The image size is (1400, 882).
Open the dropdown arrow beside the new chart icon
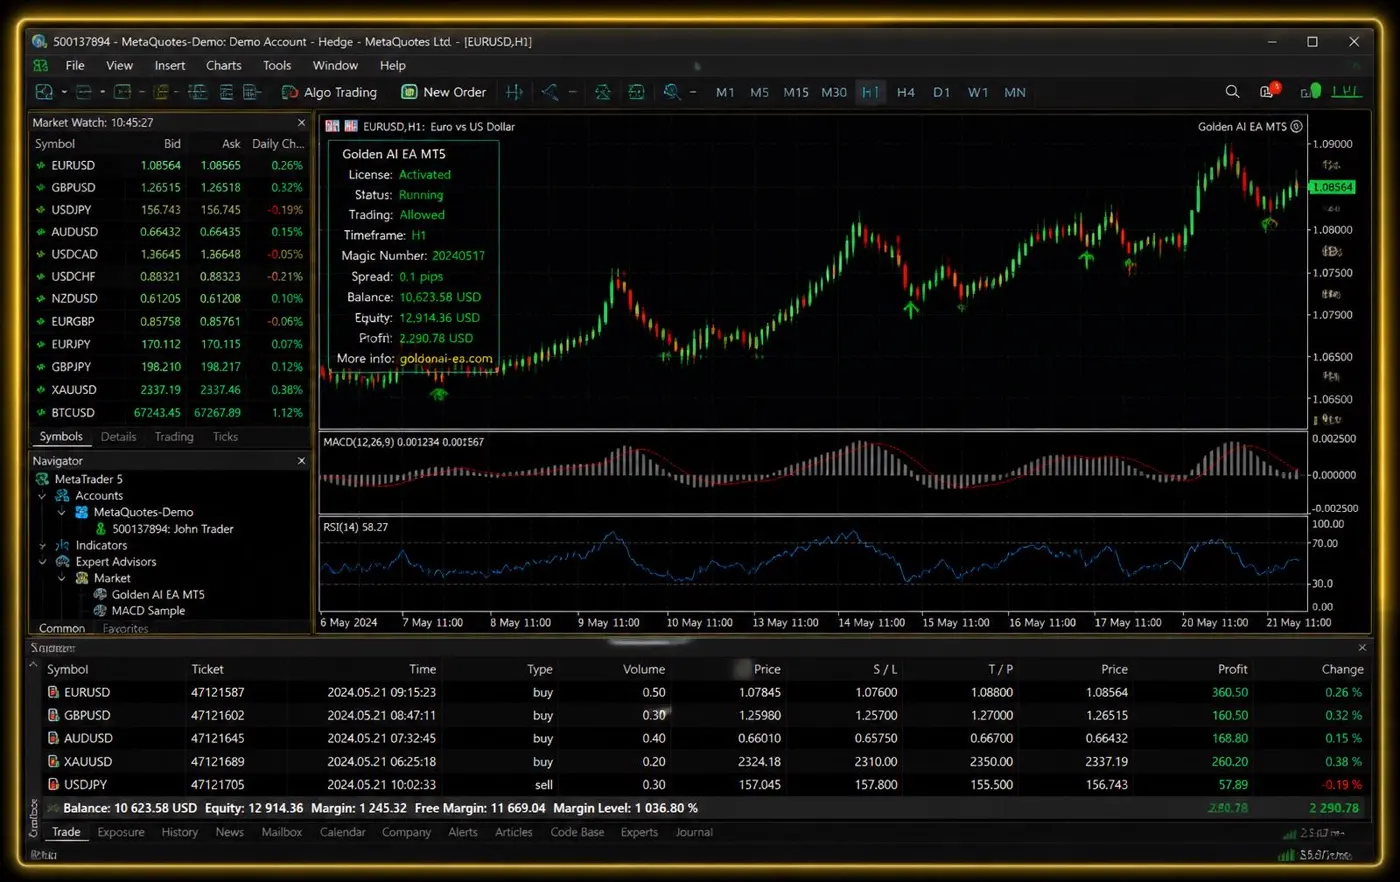tap(64, 92)
